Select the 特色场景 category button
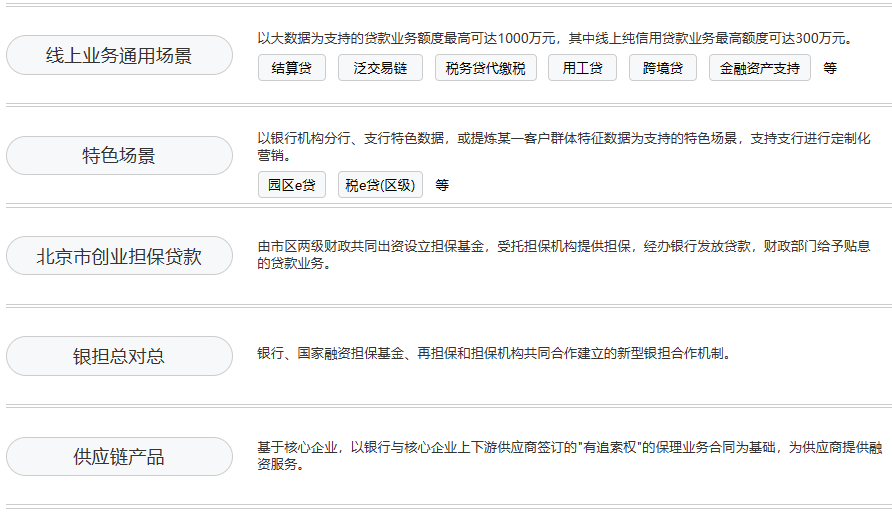 119,156
